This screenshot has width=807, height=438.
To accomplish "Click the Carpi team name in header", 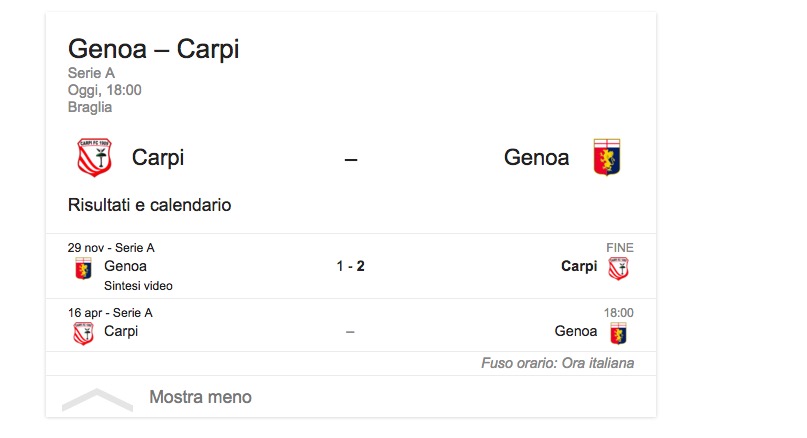I will 158,157.
